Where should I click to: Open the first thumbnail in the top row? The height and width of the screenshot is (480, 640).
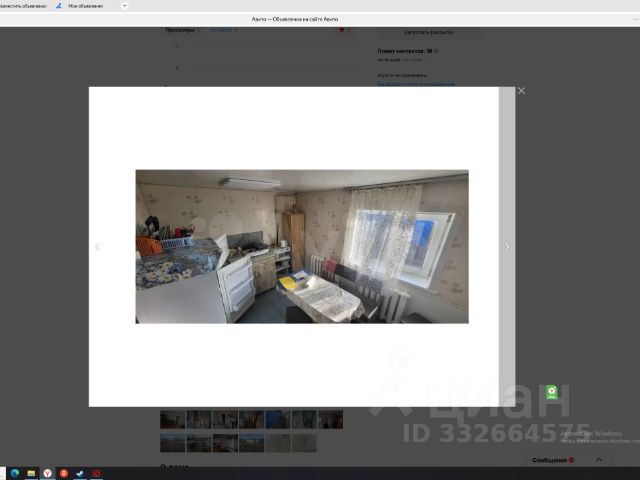click(172, 420)
